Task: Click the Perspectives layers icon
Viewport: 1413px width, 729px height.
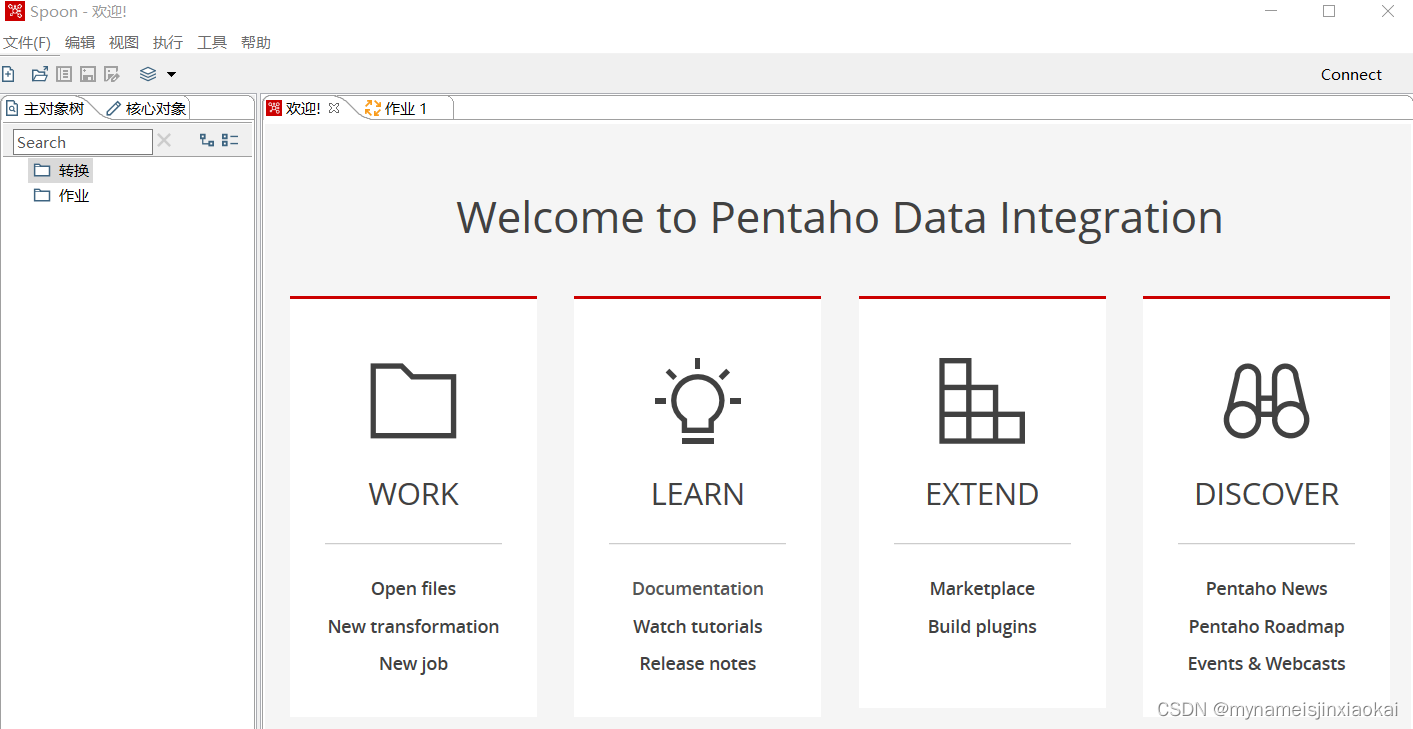Action: tap(148, 74)
